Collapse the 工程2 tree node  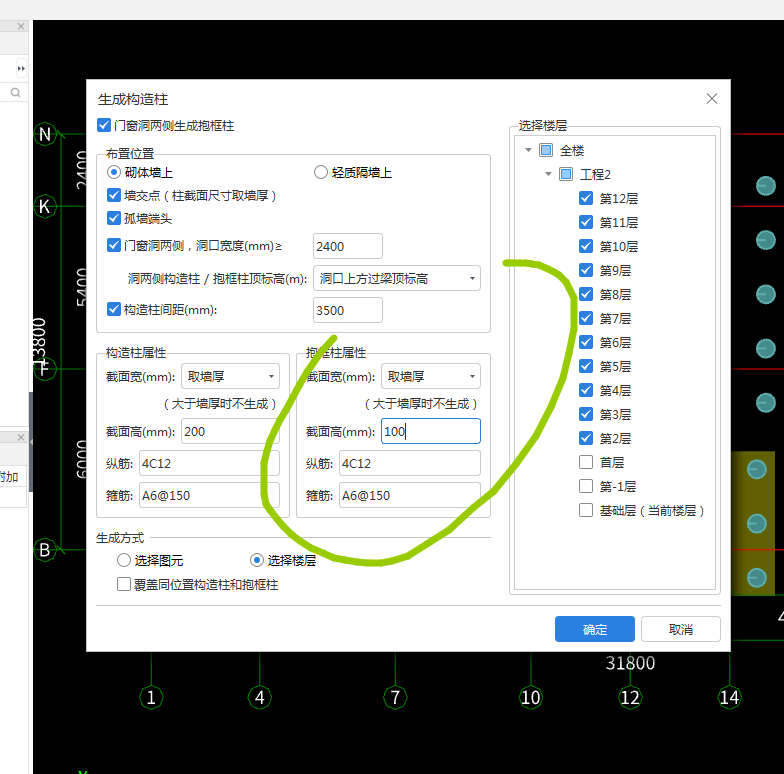548,174
